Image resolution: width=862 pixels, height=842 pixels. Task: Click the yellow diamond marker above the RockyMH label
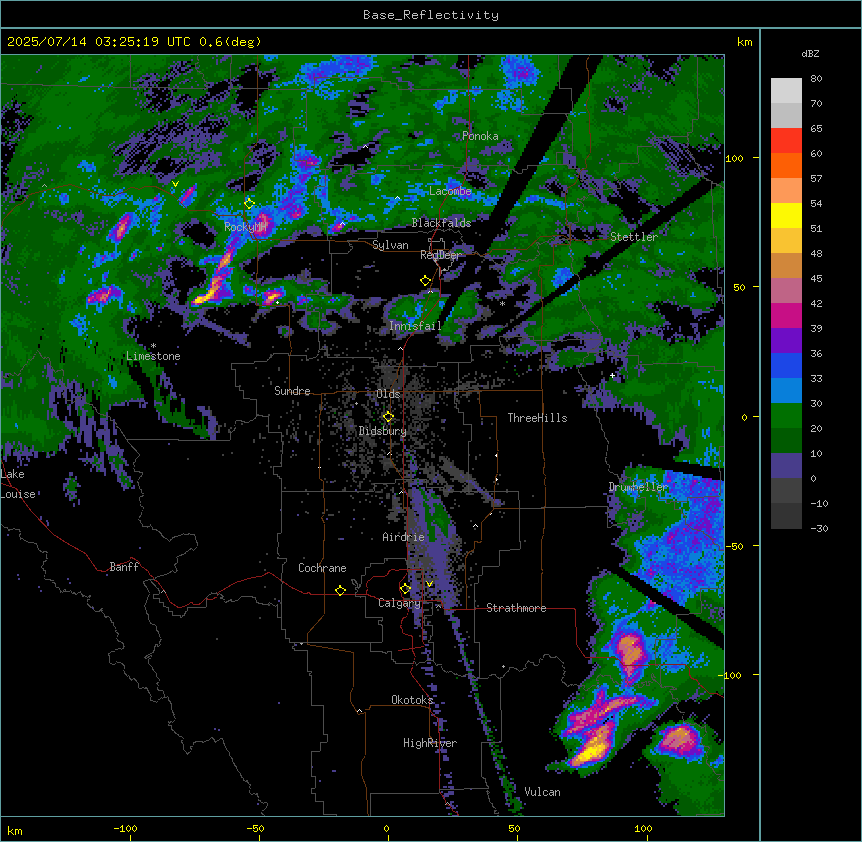249,204
